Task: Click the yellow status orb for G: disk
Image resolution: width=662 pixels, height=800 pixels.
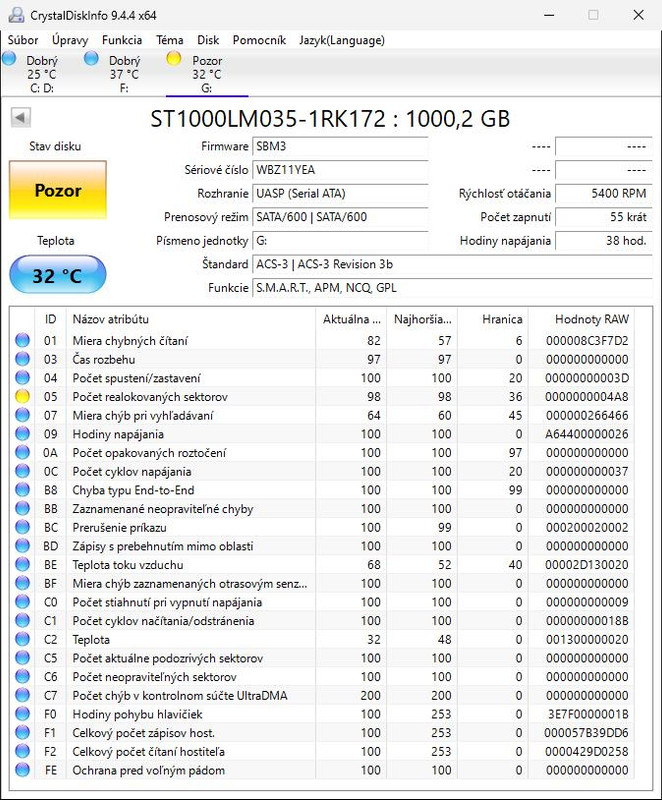Action: click(174, 59)
